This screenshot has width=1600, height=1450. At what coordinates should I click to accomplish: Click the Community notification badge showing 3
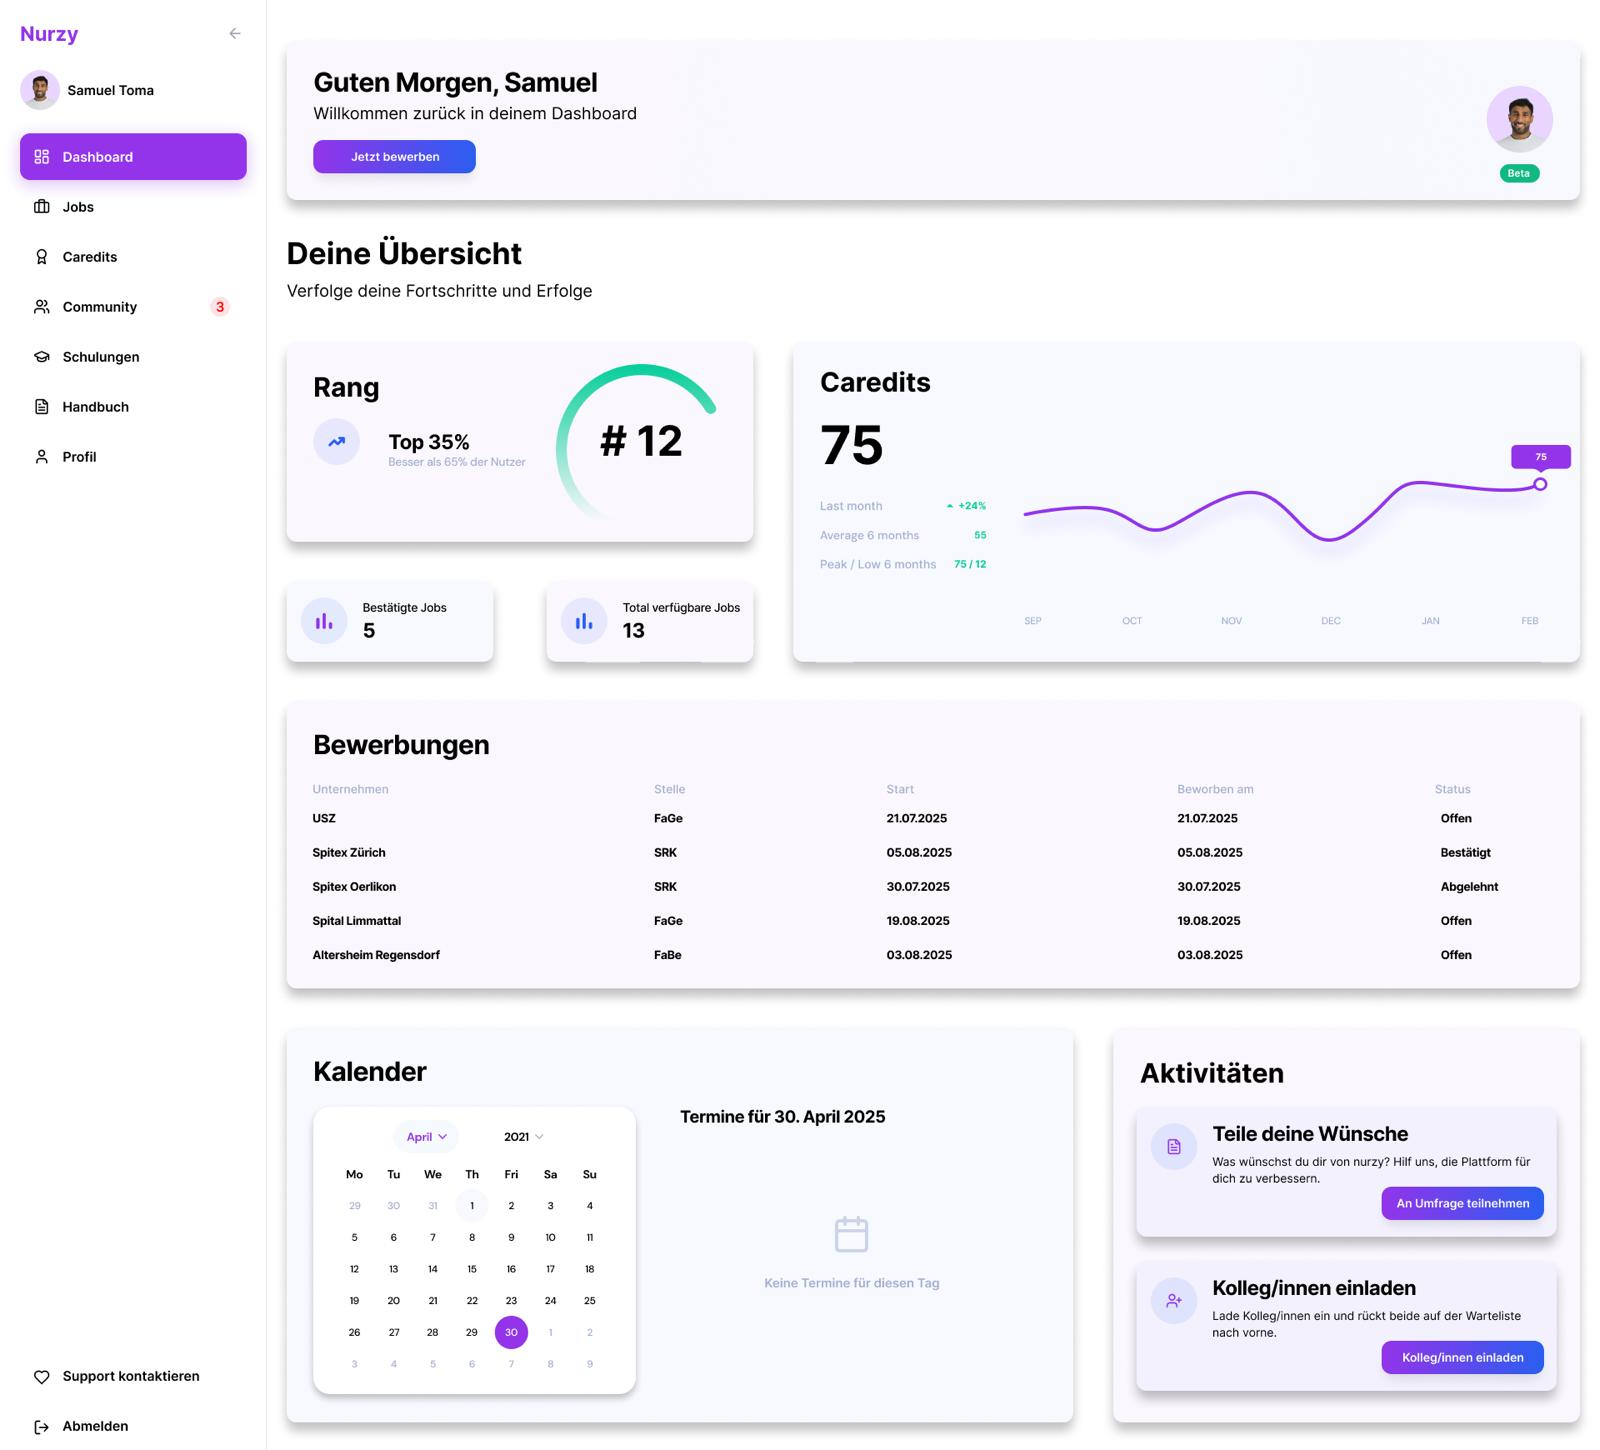[220, 307]
